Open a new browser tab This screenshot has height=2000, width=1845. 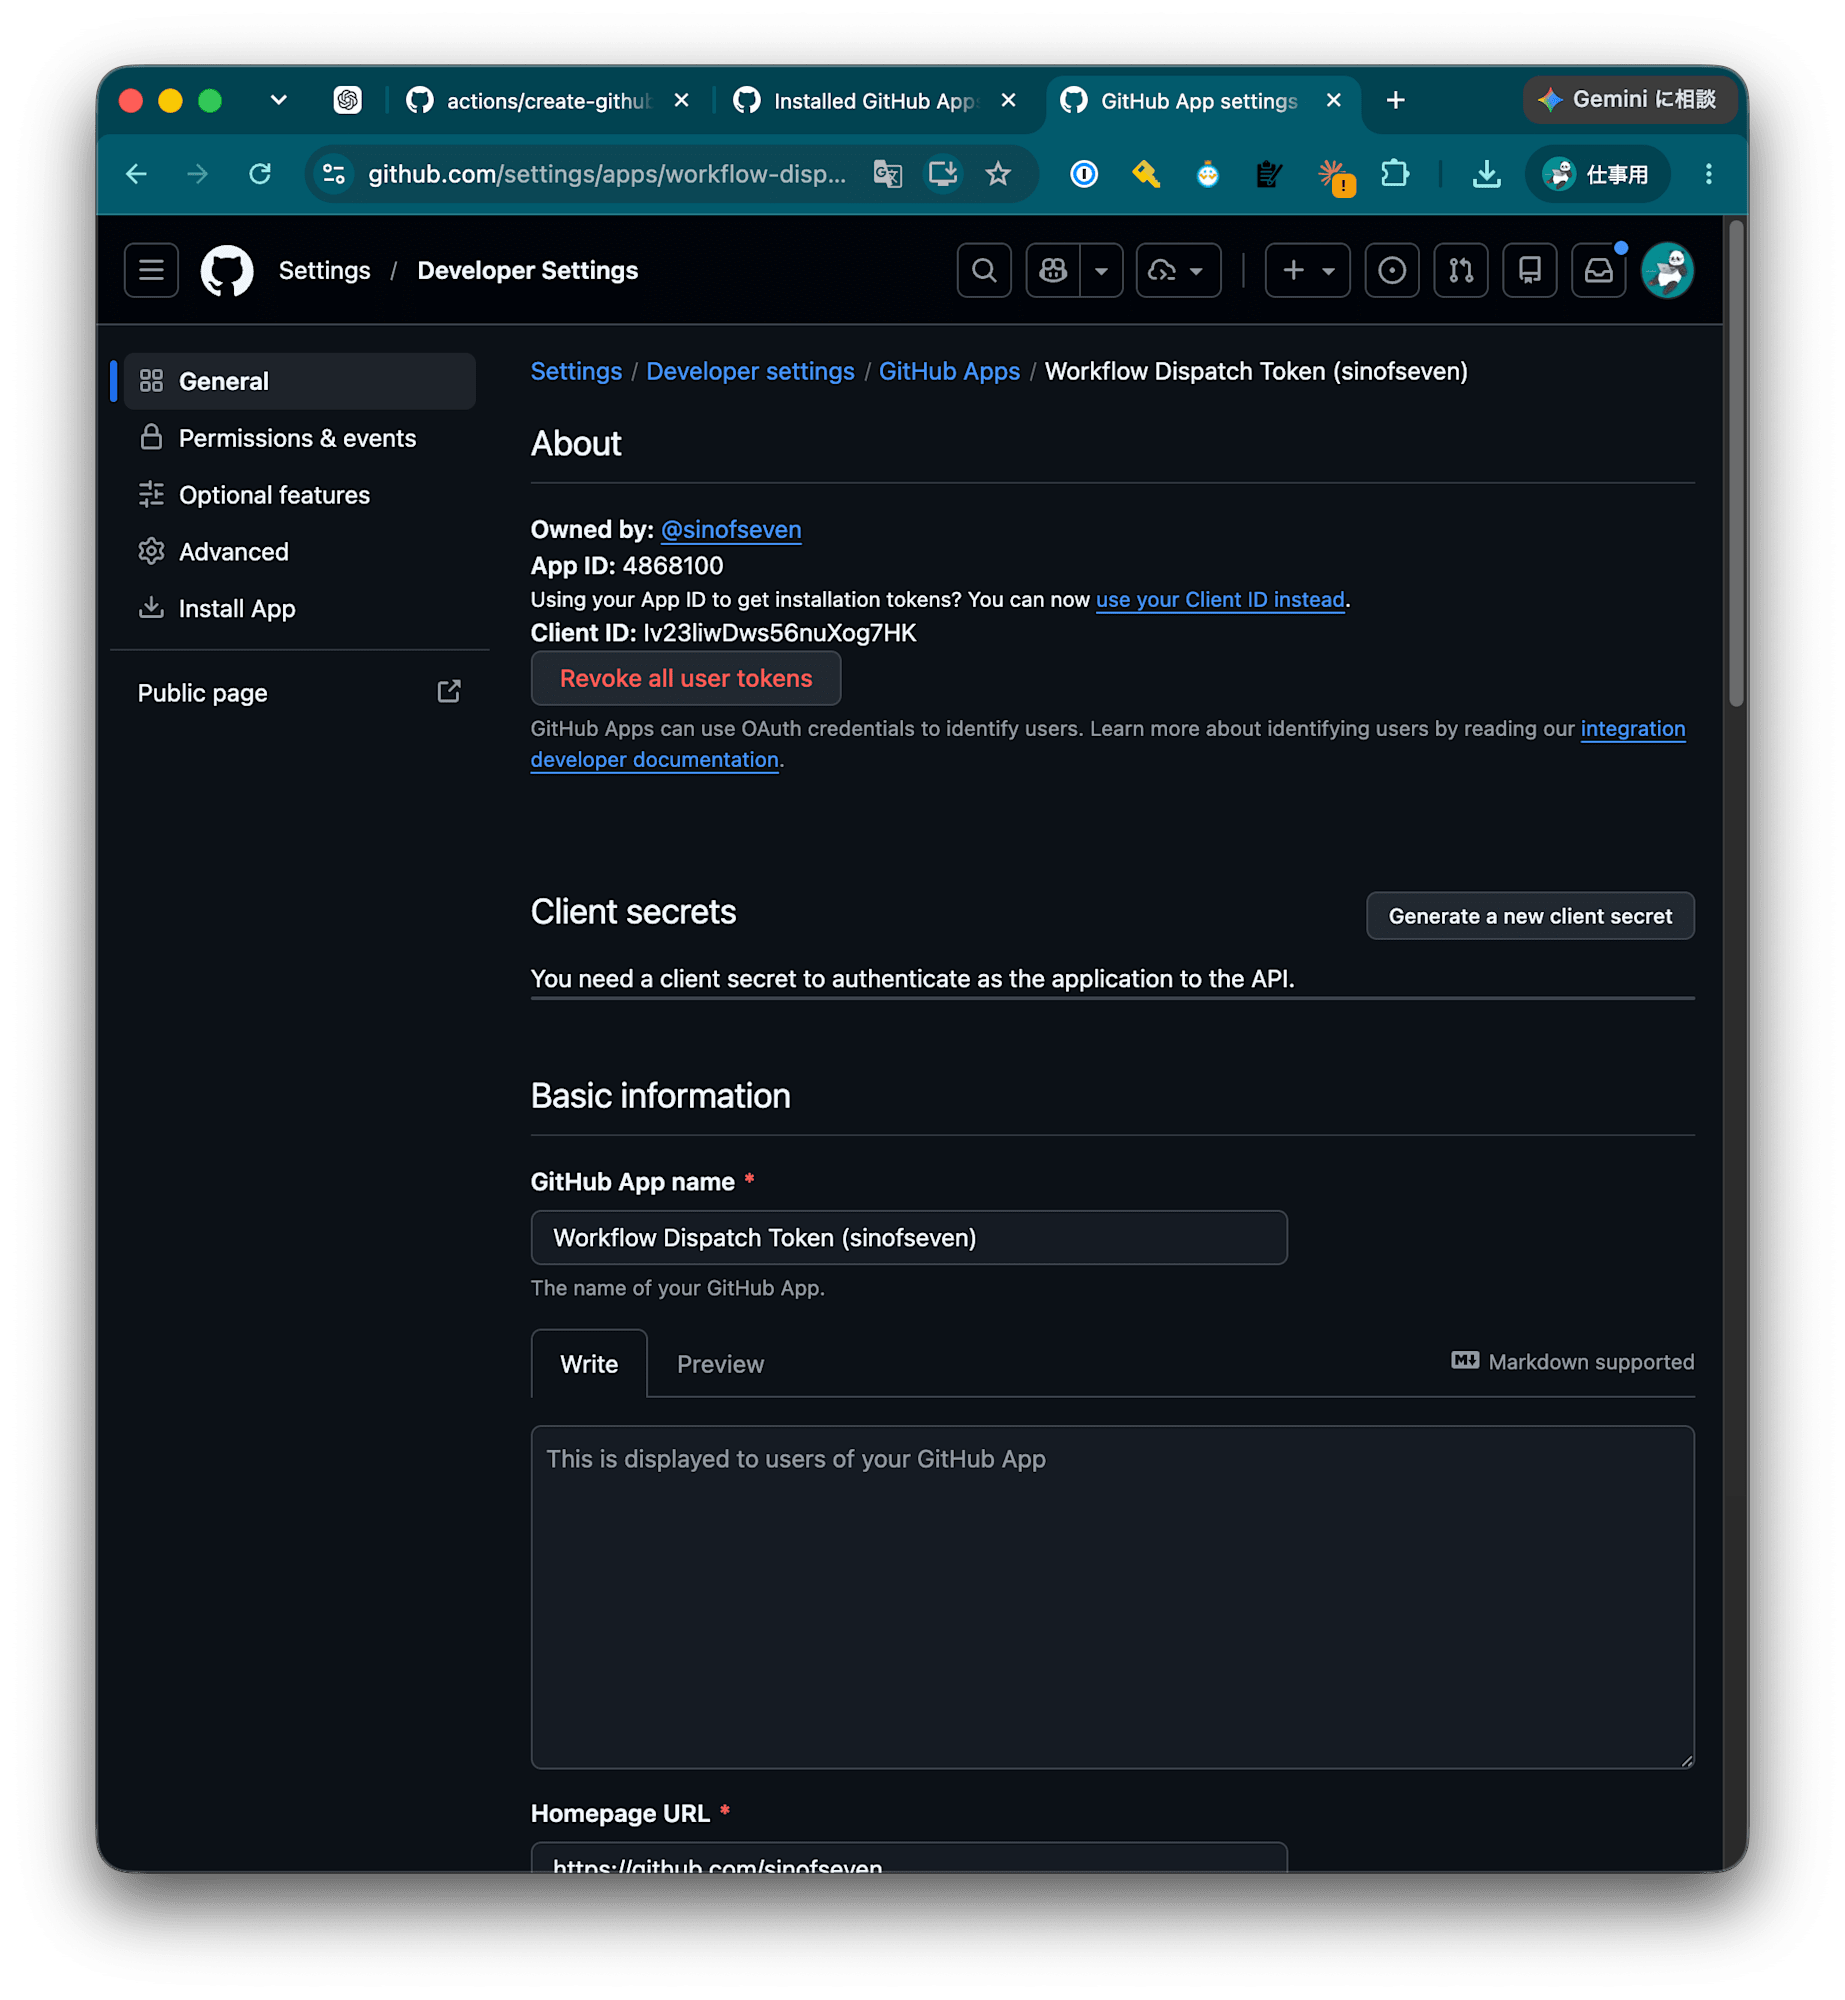pyautogui.click(x=1394, y=100)
